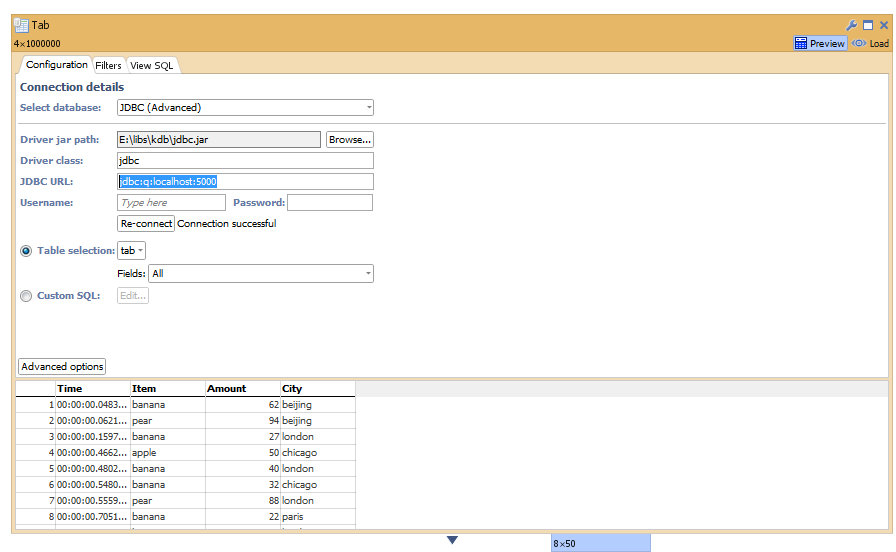Click the Username input field
This screenshot has width=896, height=552.
171,203
